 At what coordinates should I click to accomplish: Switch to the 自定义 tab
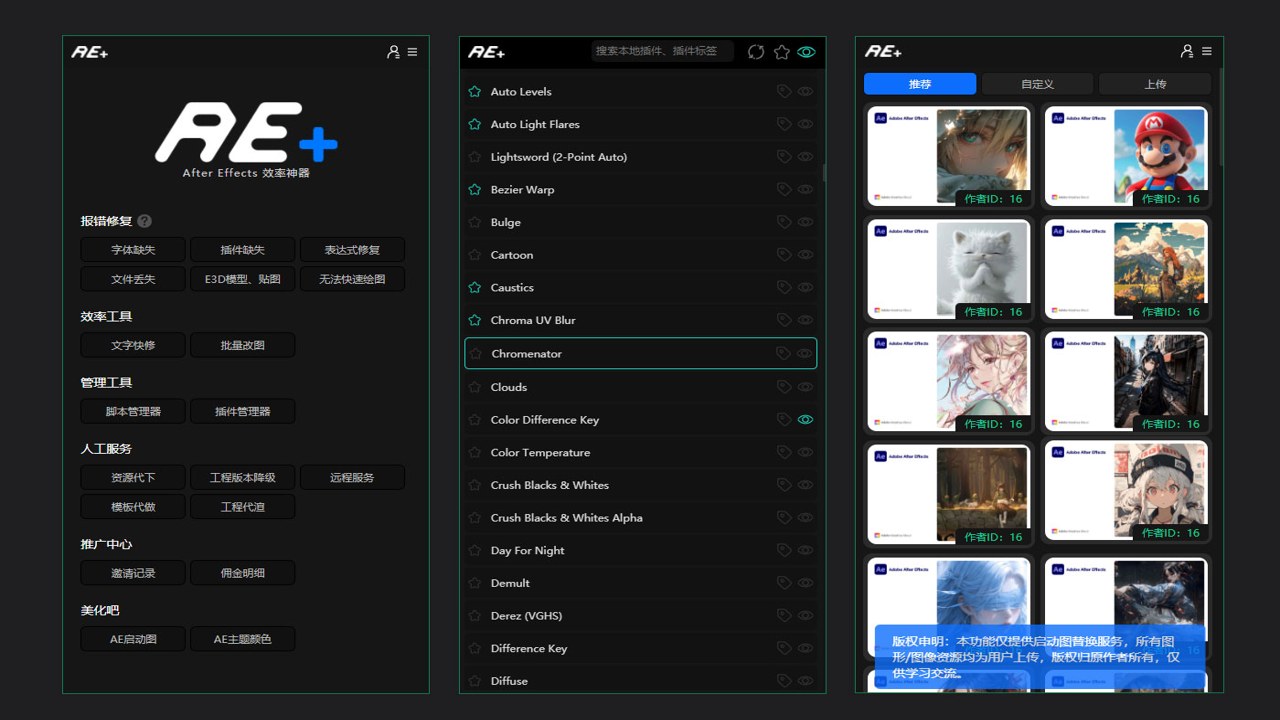(x=1037, y=84)
